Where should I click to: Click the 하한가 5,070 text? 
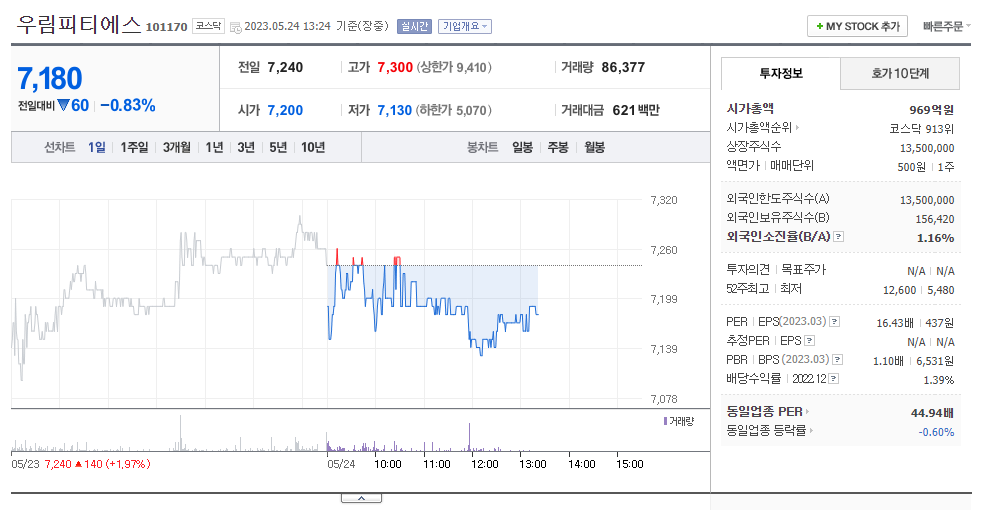454,110
